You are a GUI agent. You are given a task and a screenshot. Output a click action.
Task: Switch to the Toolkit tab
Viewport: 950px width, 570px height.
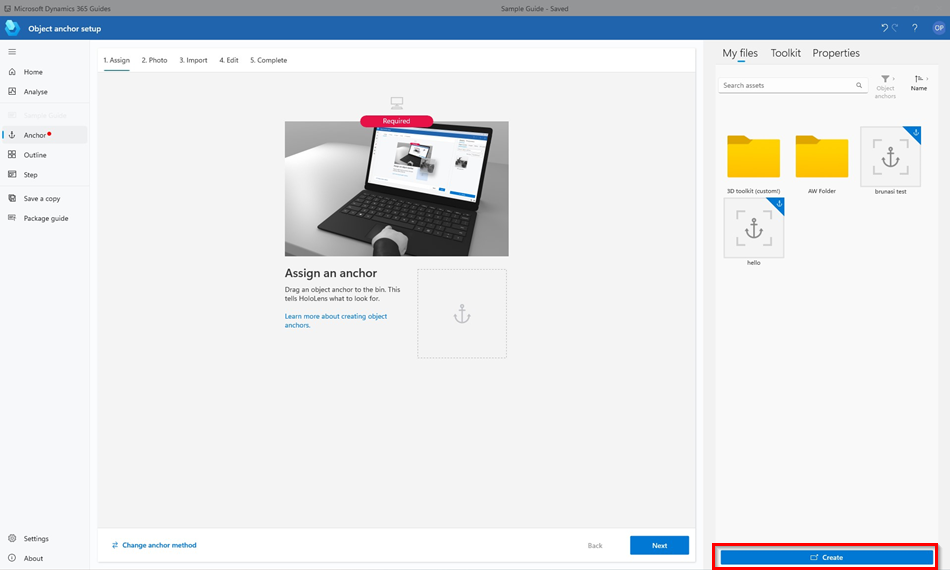point(785,53)
